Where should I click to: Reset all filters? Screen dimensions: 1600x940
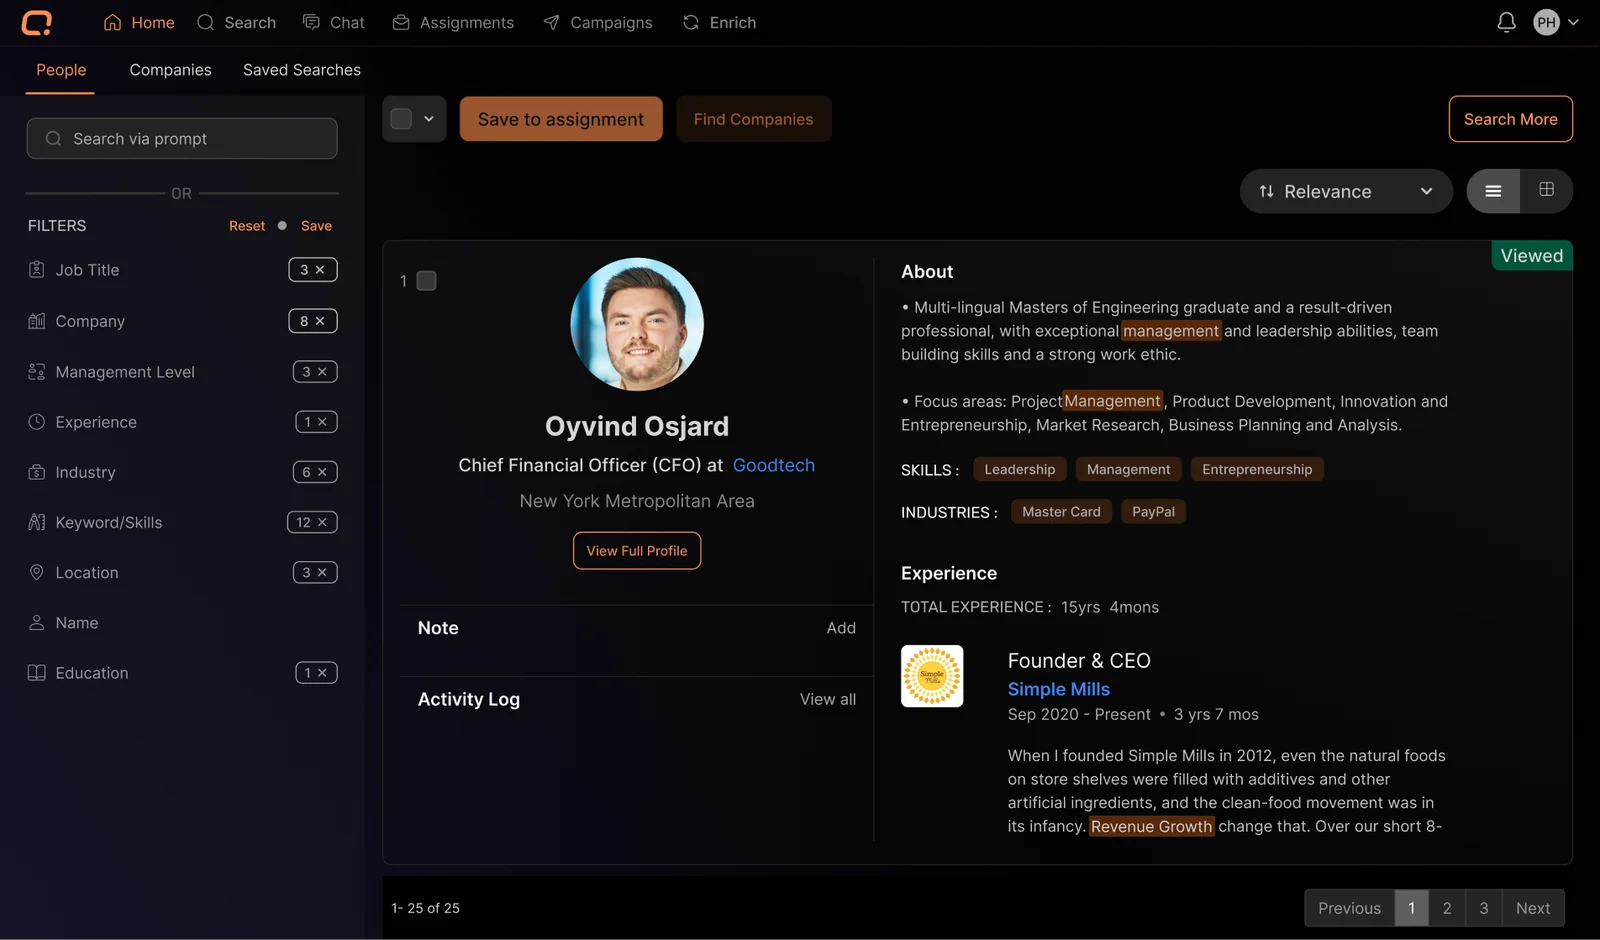click(x=247, y=226)
